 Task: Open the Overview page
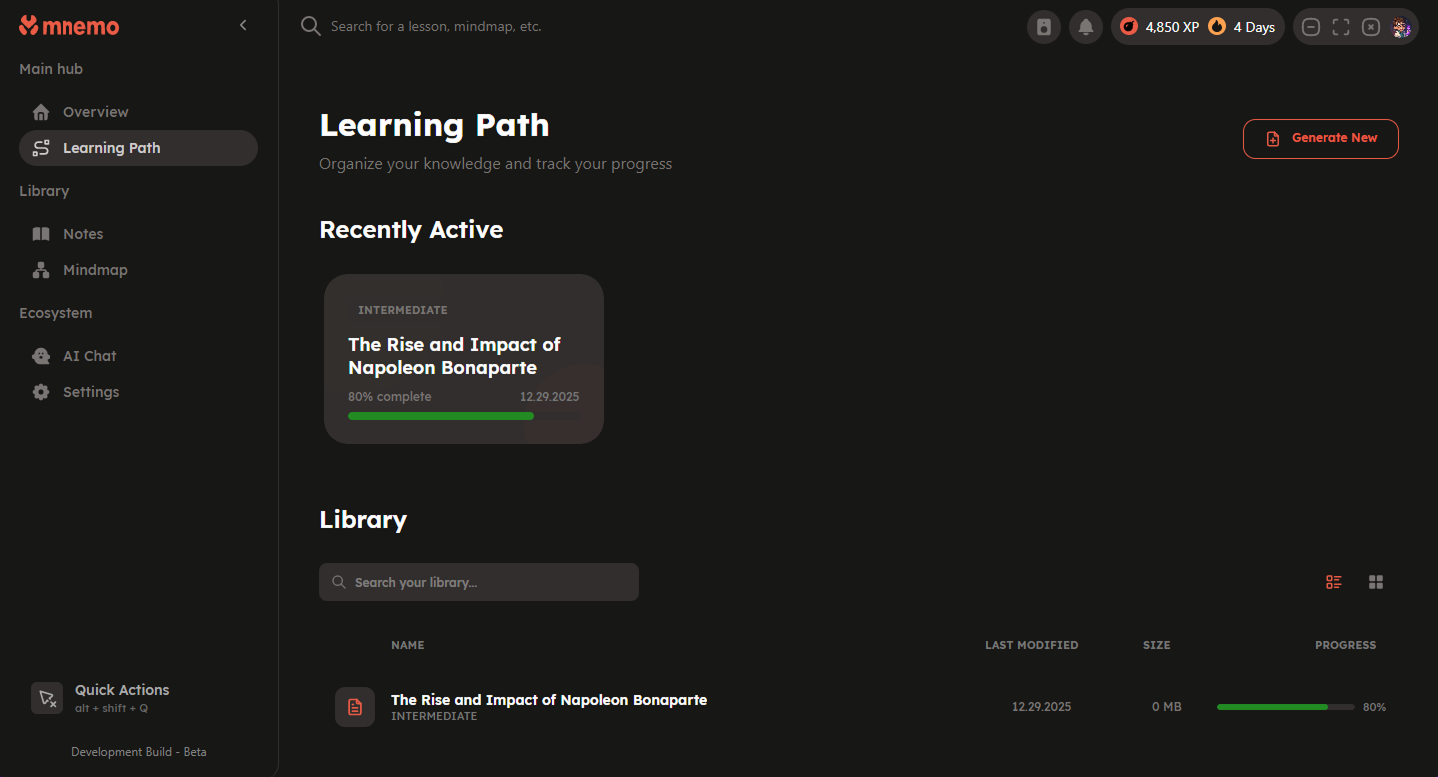138,112
